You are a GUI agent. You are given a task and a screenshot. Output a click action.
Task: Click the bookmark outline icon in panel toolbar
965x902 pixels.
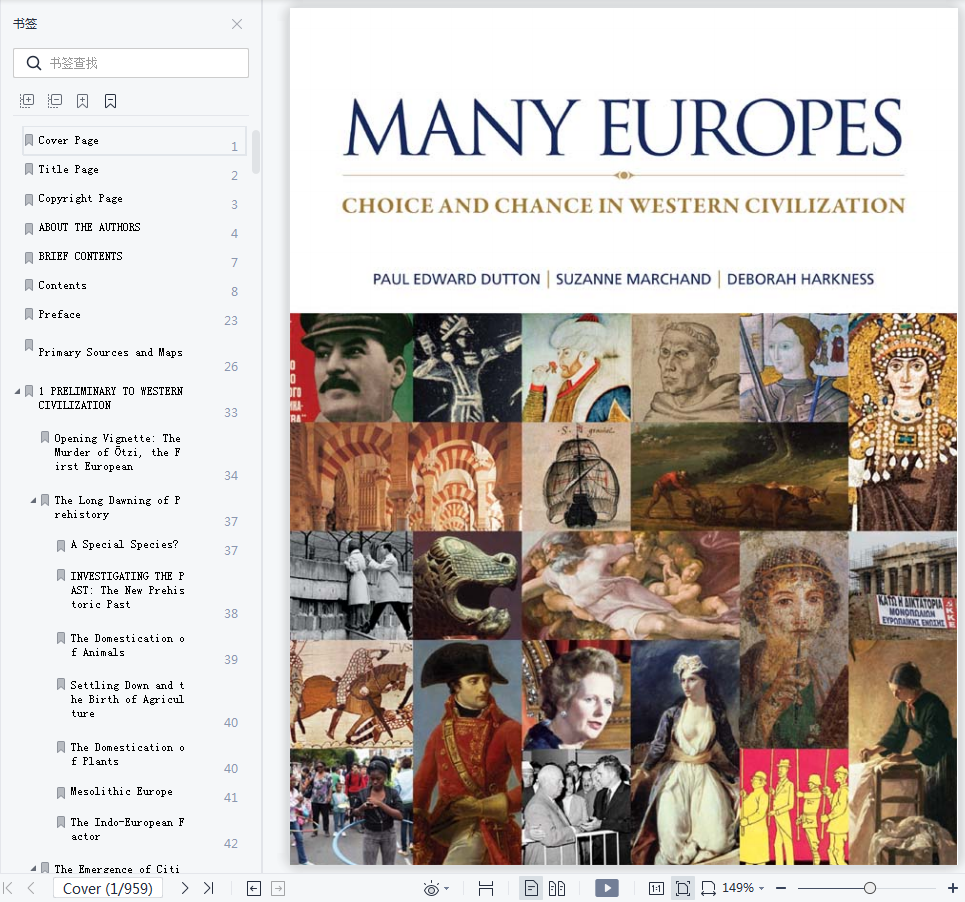(x=111, y=101)
